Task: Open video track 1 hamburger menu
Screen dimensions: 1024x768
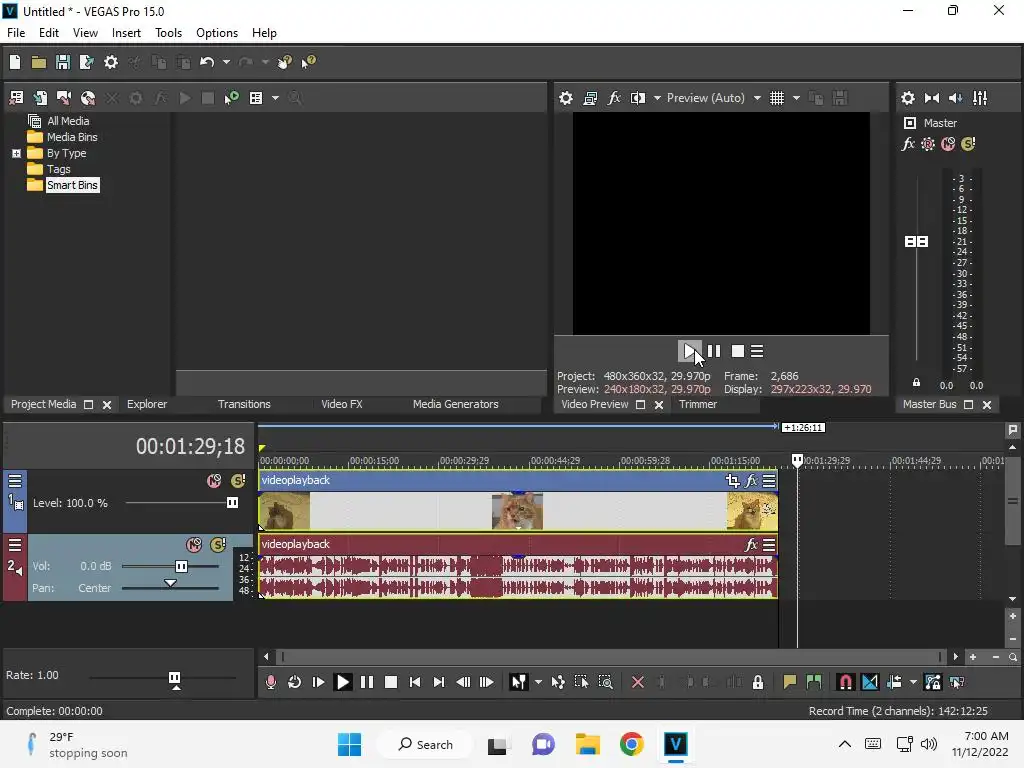Action: [15, 481]
